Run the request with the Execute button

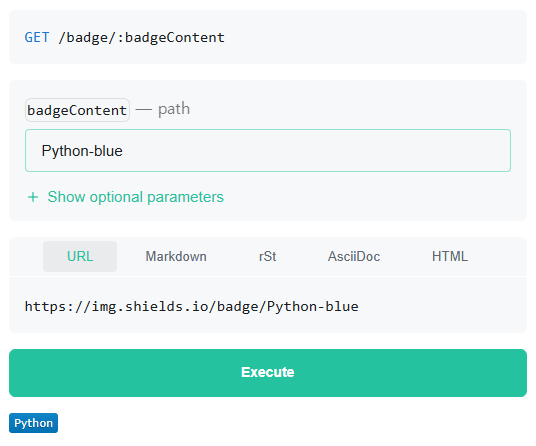coord(268,373)
